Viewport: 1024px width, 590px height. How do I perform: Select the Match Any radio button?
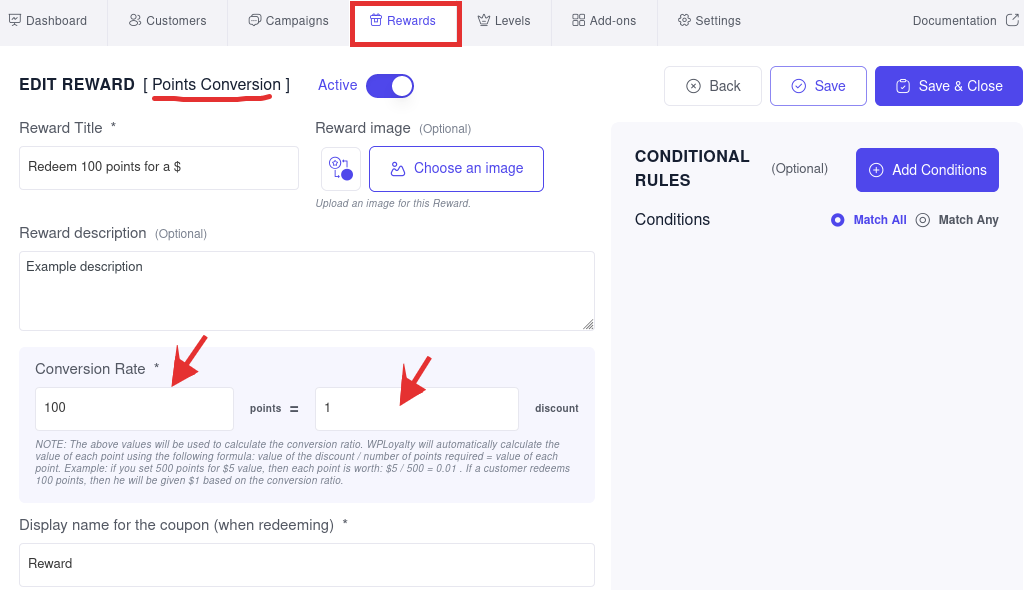click(923, 220)
